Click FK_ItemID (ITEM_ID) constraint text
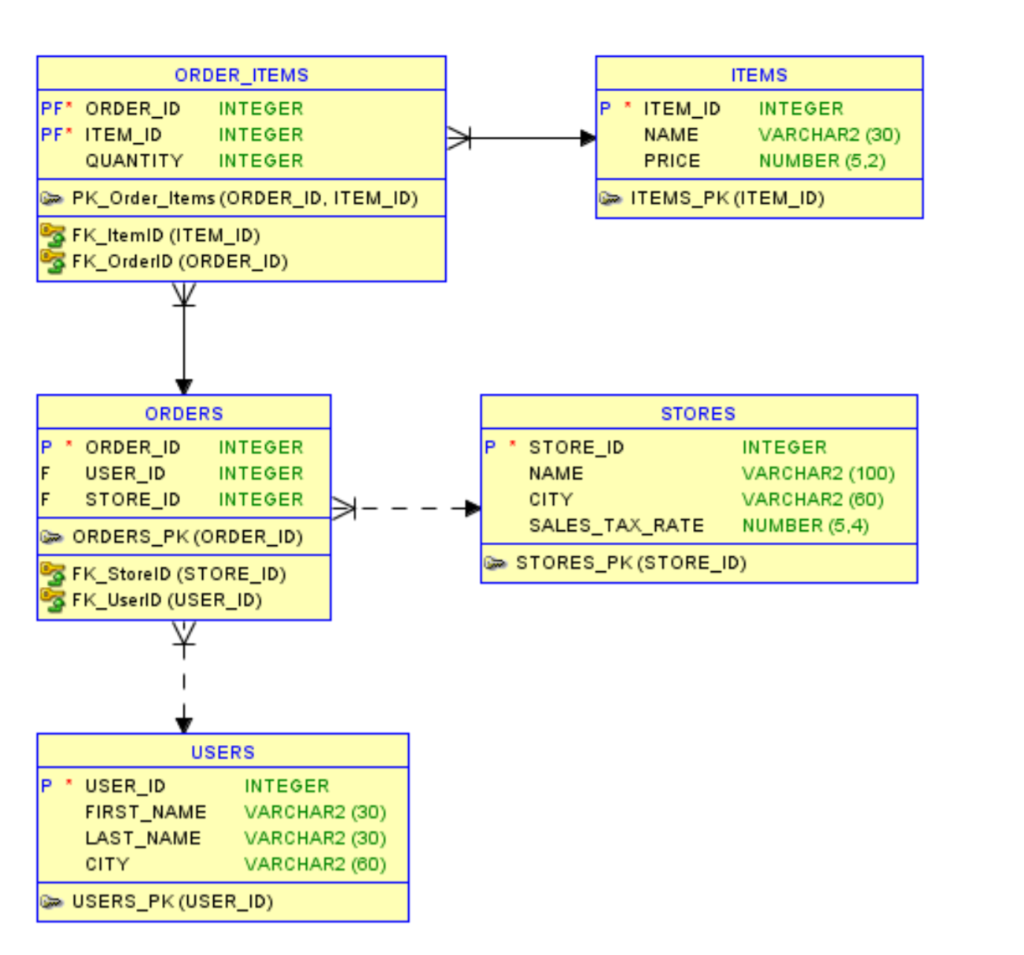Image resolution: width=1024 pixels, height=955 pixels. 166,235
